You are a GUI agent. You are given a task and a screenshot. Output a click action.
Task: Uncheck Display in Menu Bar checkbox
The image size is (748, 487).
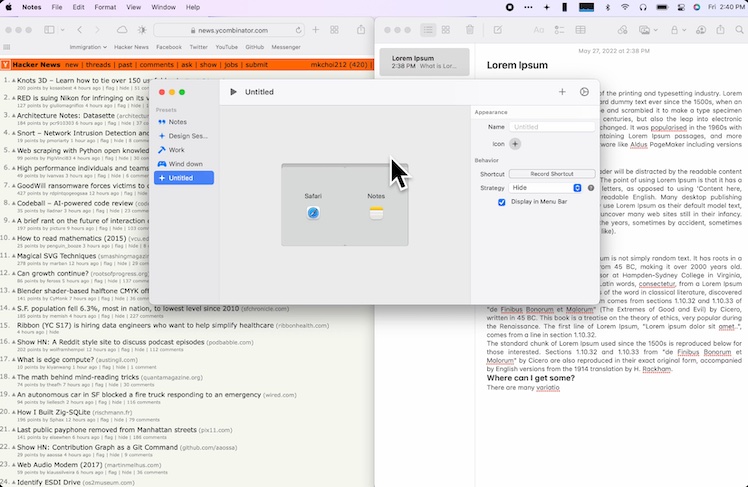[502, 202]
